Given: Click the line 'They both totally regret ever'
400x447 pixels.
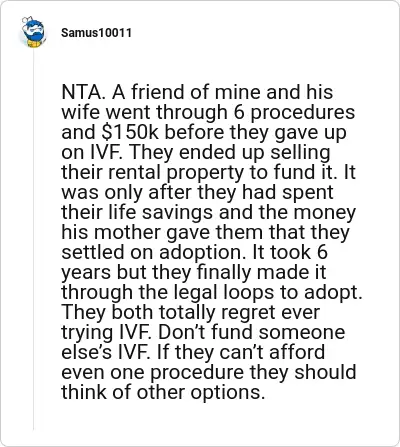Looking at the screenshot, I should pos(191,313).
